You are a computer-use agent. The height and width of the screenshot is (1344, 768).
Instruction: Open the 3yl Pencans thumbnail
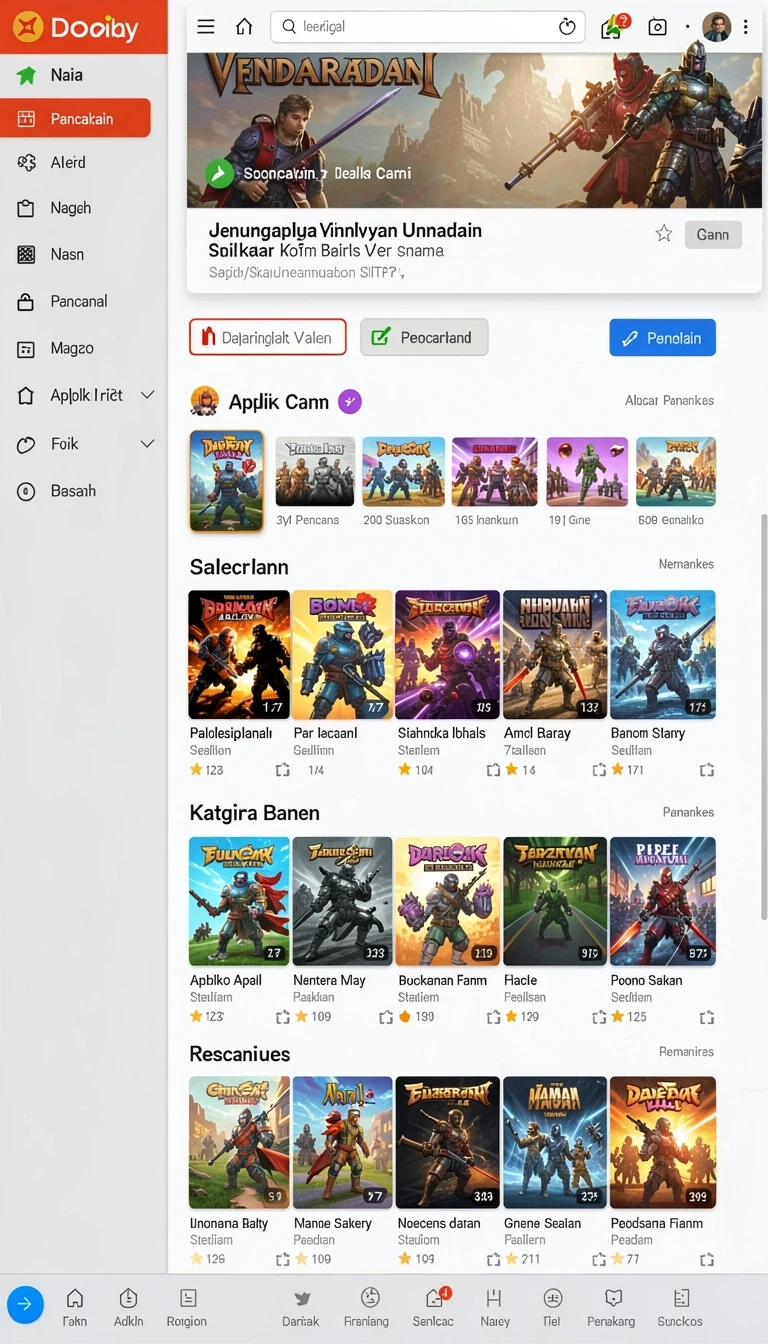[x=315, y=471]
